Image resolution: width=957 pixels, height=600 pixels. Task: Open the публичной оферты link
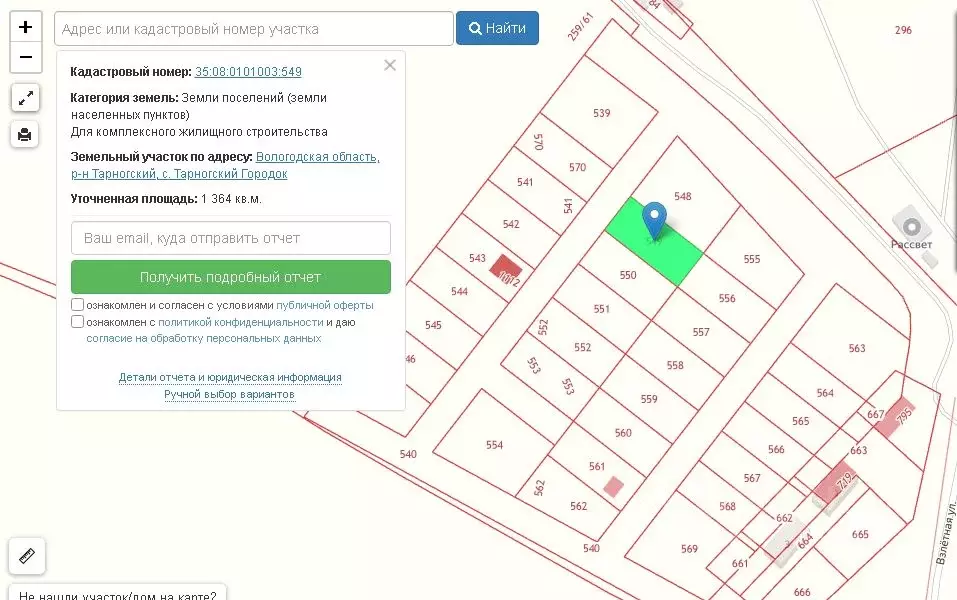(325, 305)
